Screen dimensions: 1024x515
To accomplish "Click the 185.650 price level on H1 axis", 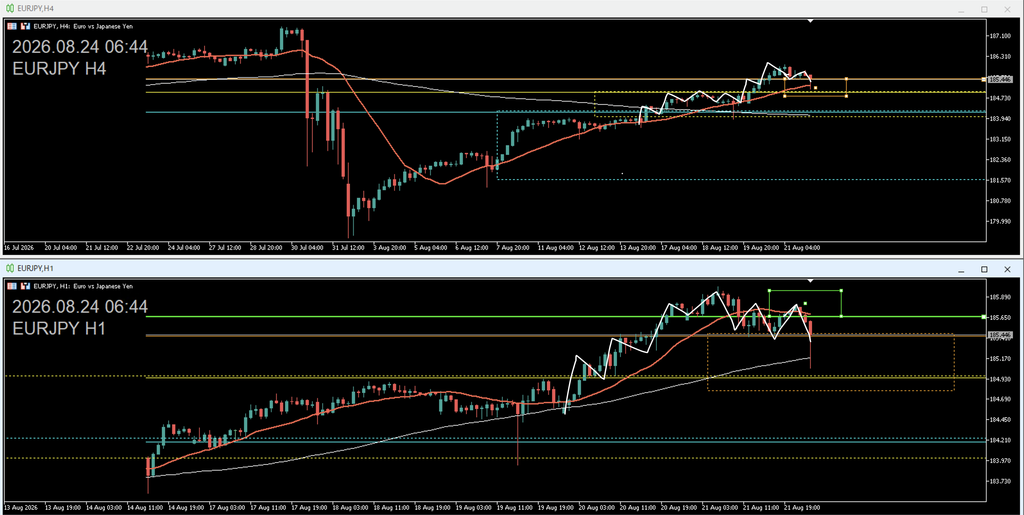I will [x=1001, y=318].
